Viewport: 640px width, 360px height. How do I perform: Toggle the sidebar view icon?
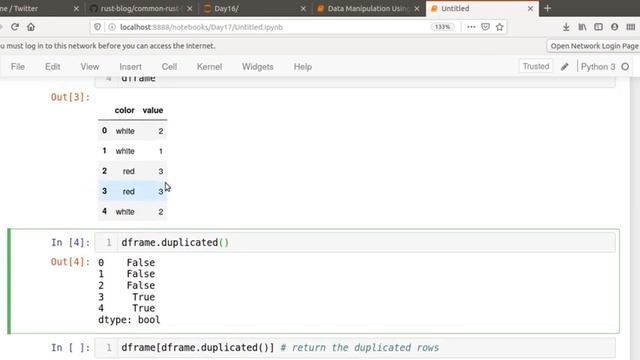click(598, 27)
